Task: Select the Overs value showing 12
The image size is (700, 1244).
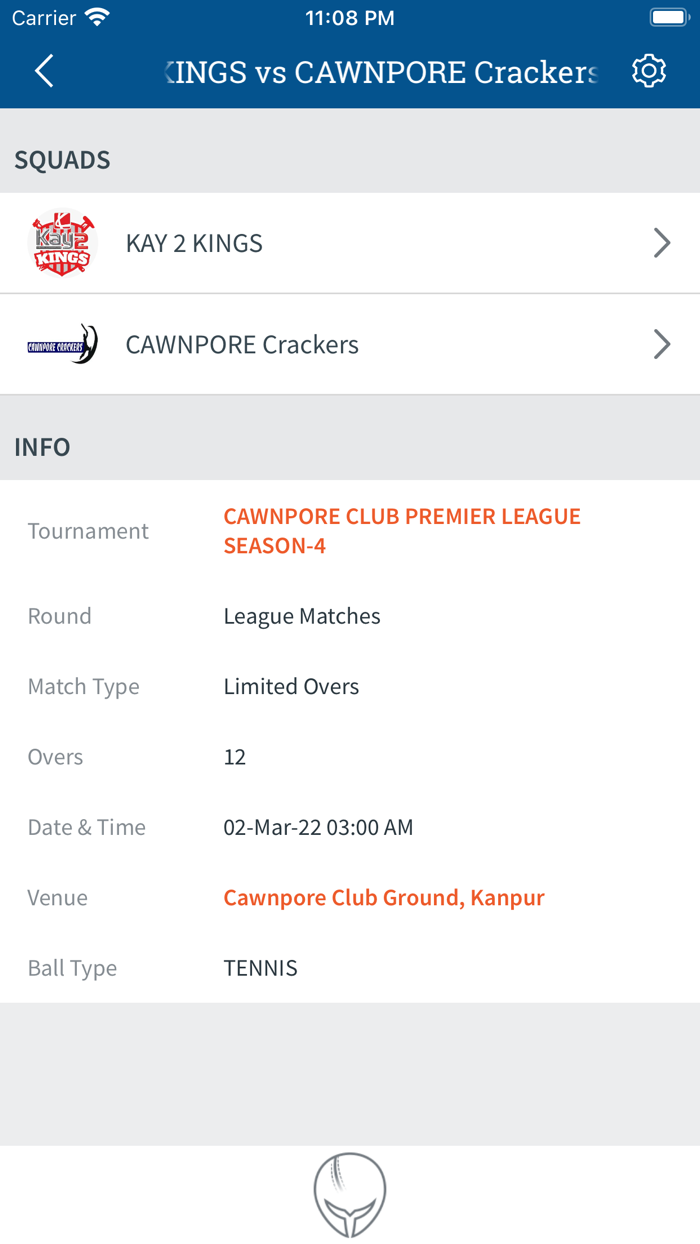Action: pos(234,757)
